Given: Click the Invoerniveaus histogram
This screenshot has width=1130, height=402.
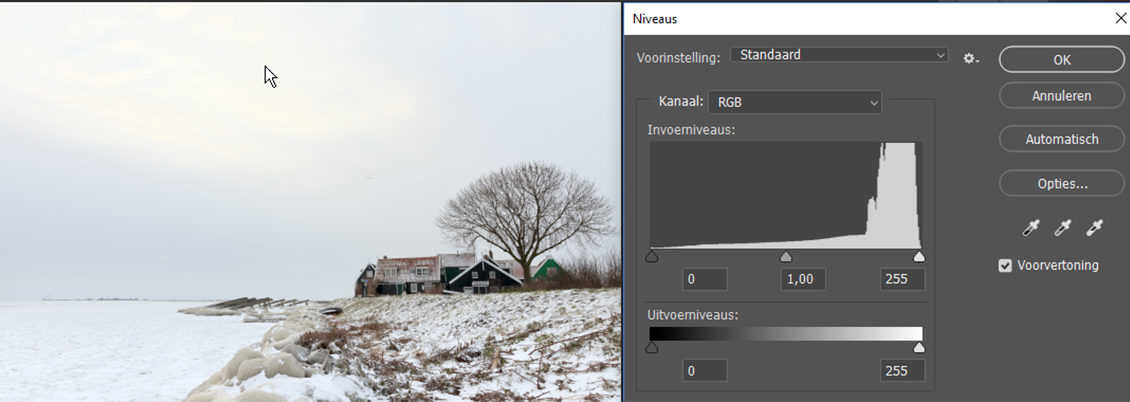Looking at the screenshot, I should [x=786, y=195].
